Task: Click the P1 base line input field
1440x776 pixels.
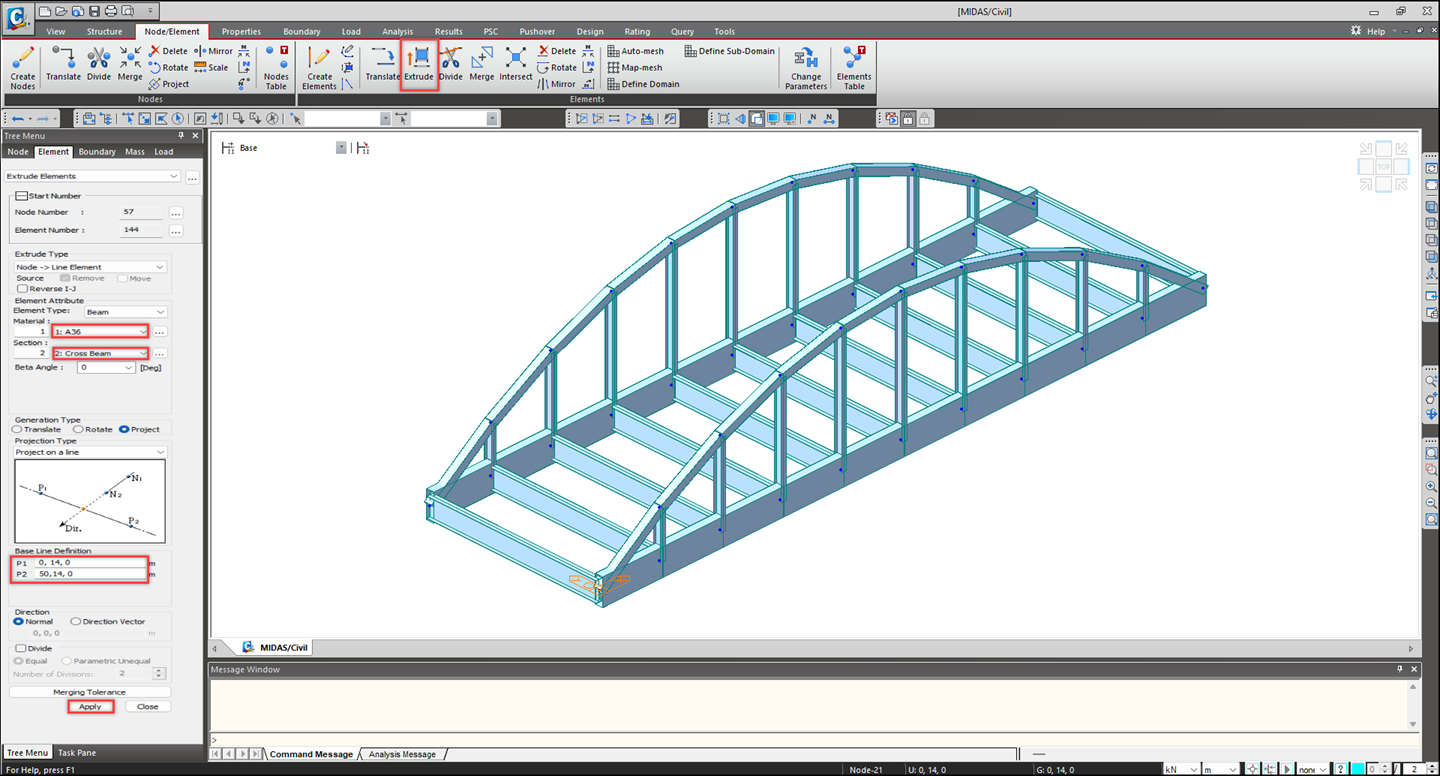Action: 90,562
